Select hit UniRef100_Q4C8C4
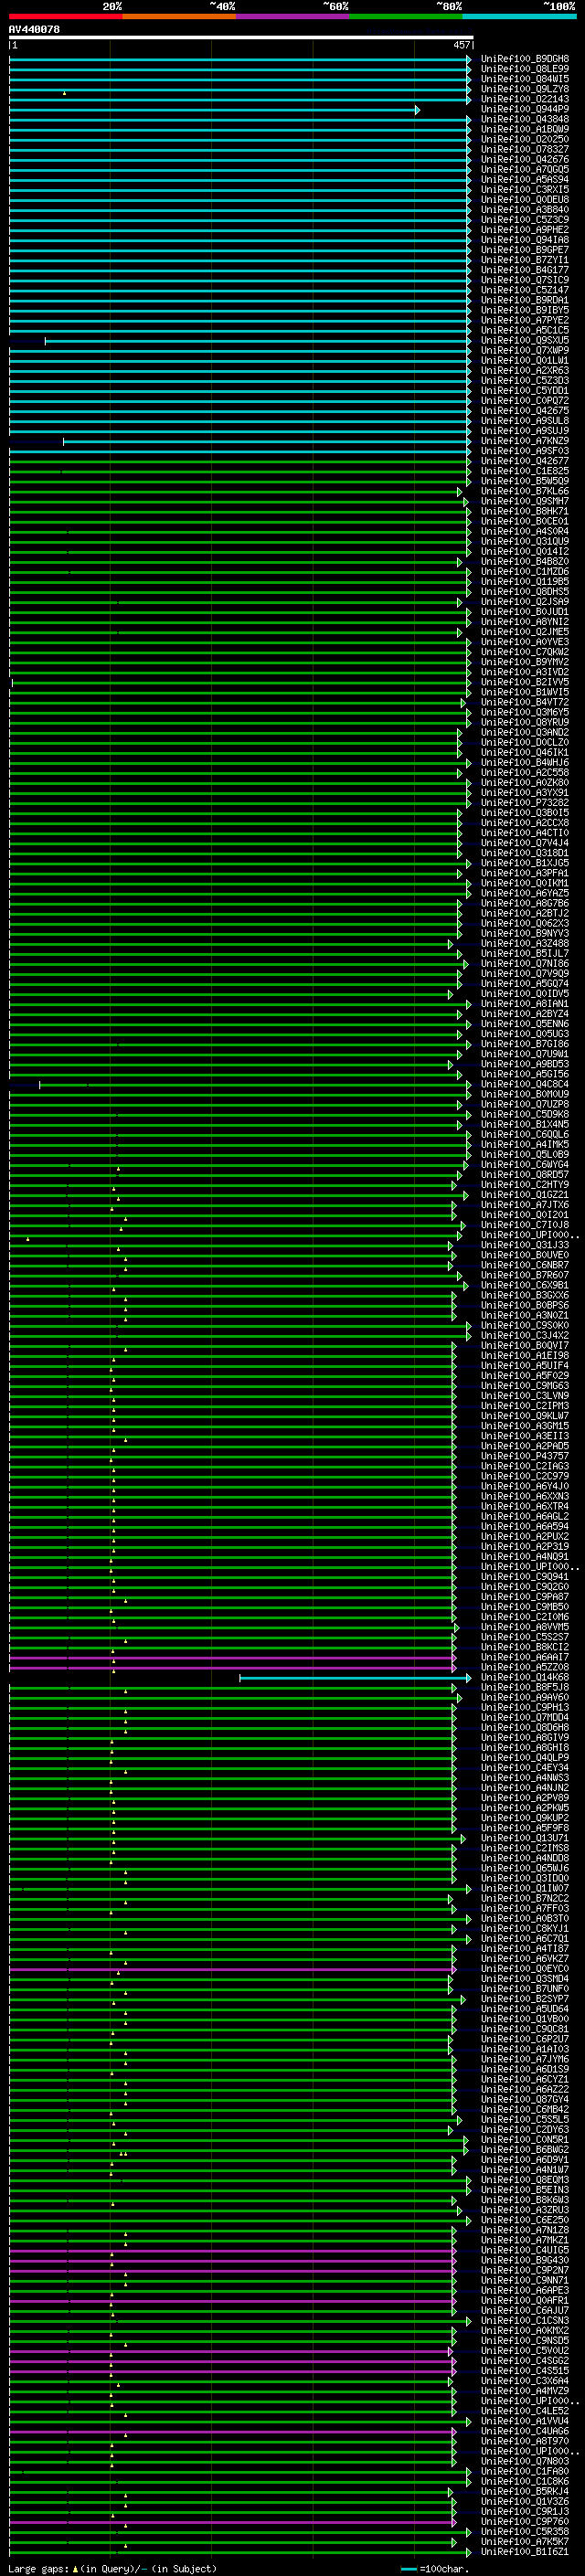The width and height of the screenshot is (585, 2576). click(524, 1084)
